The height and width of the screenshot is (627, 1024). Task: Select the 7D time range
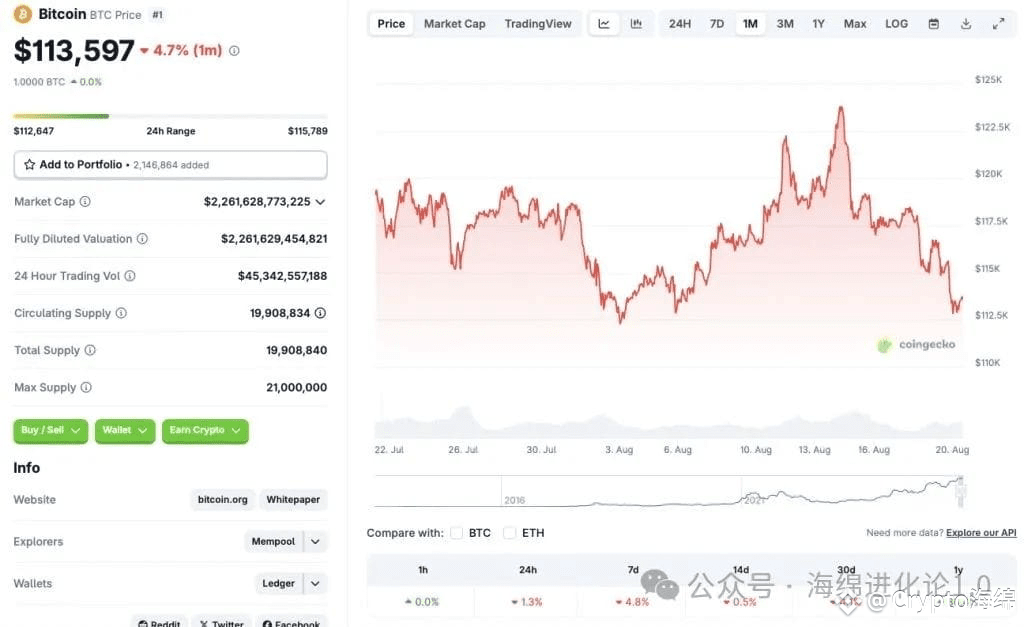click(716, 24)
